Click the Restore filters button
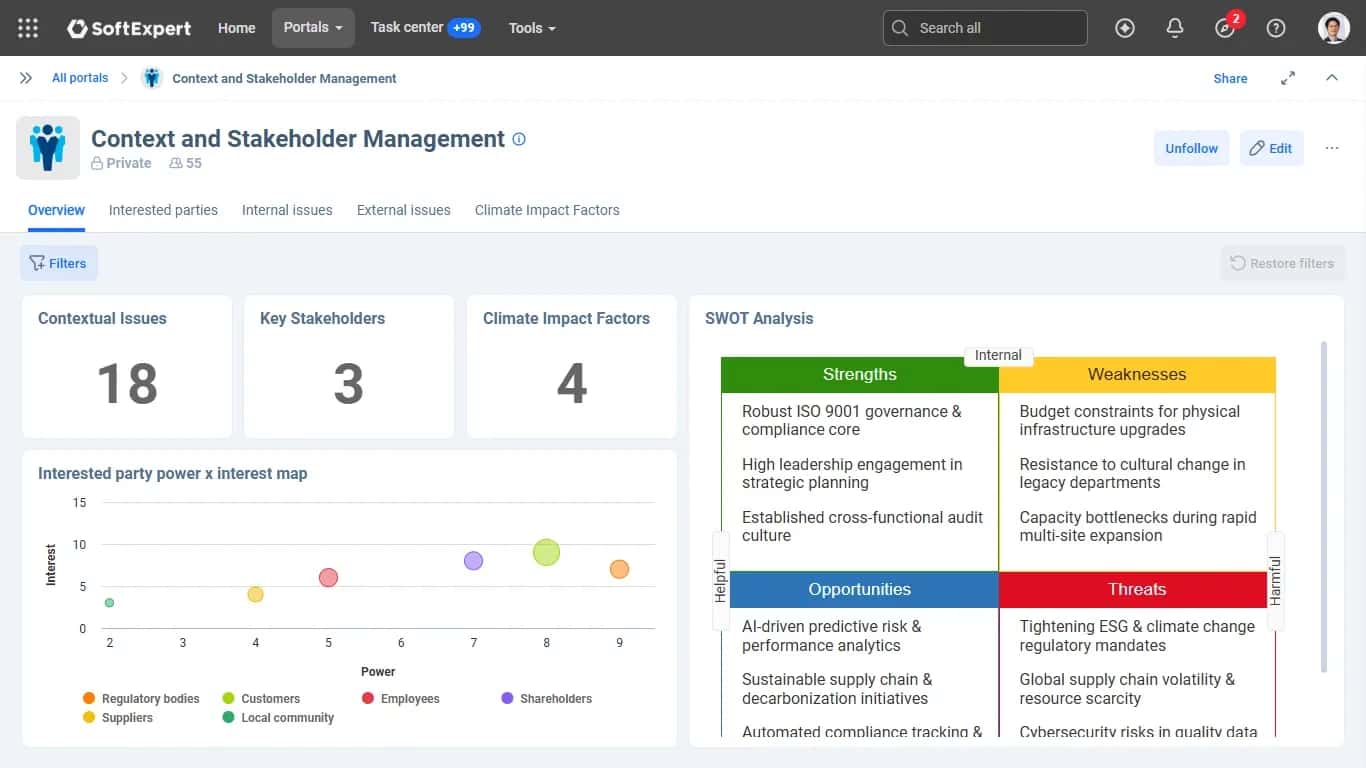 (x=1283, y=263)
